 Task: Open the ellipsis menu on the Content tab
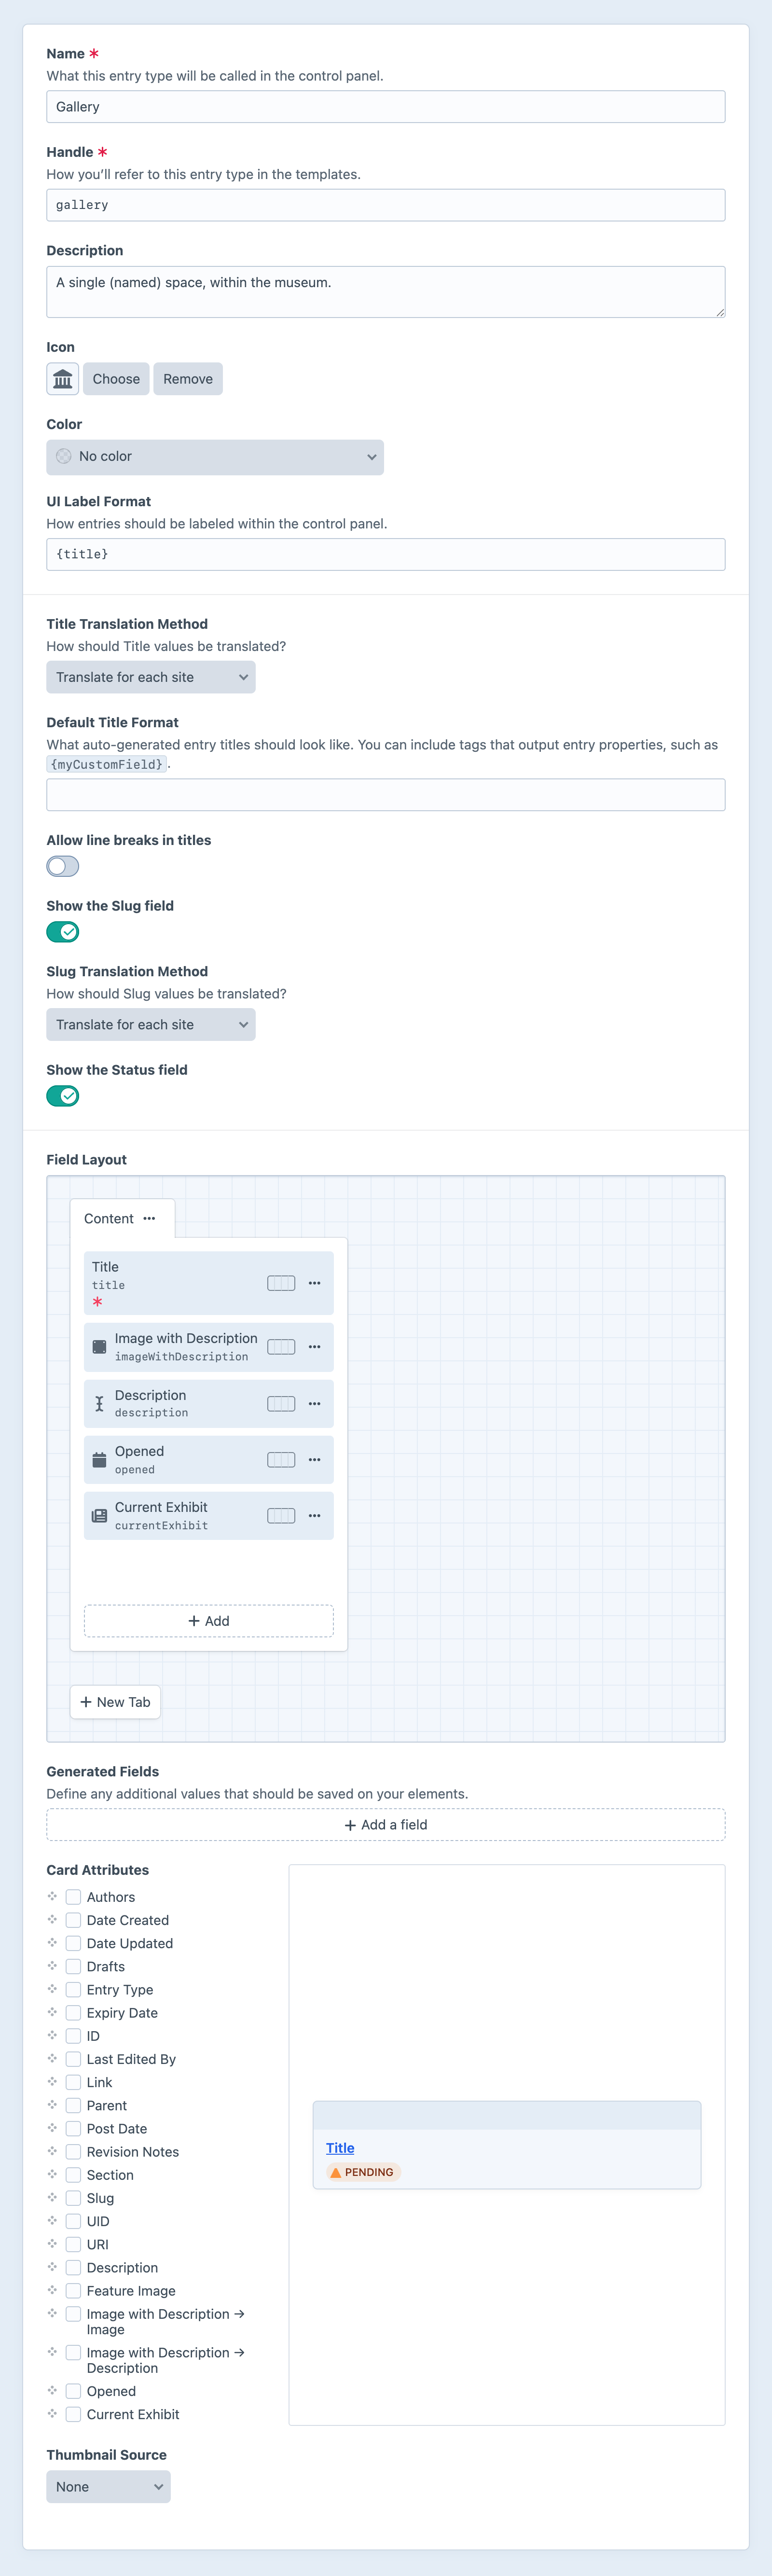[149, 1218]
